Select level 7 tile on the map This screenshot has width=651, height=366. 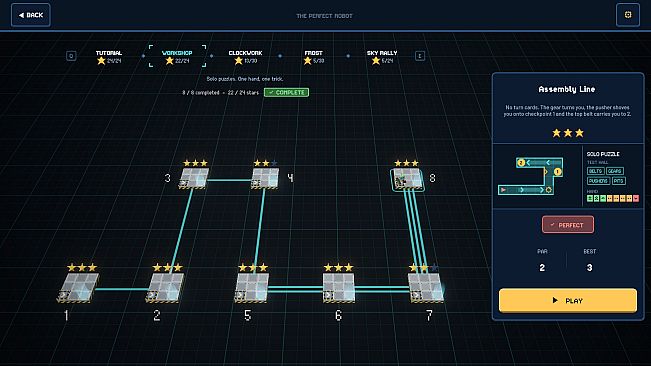pos(426,287)
